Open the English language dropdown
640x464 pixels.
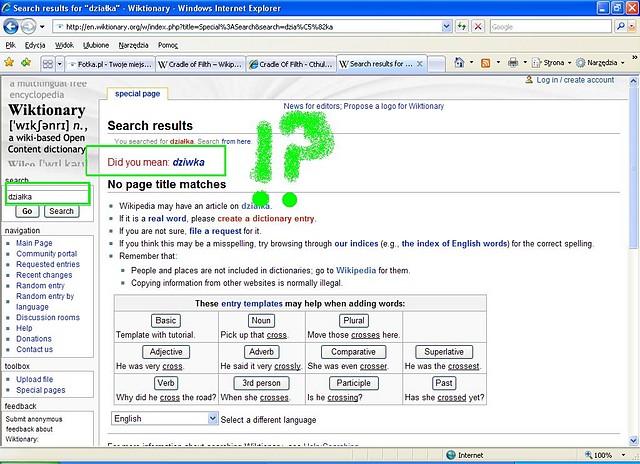164,419
